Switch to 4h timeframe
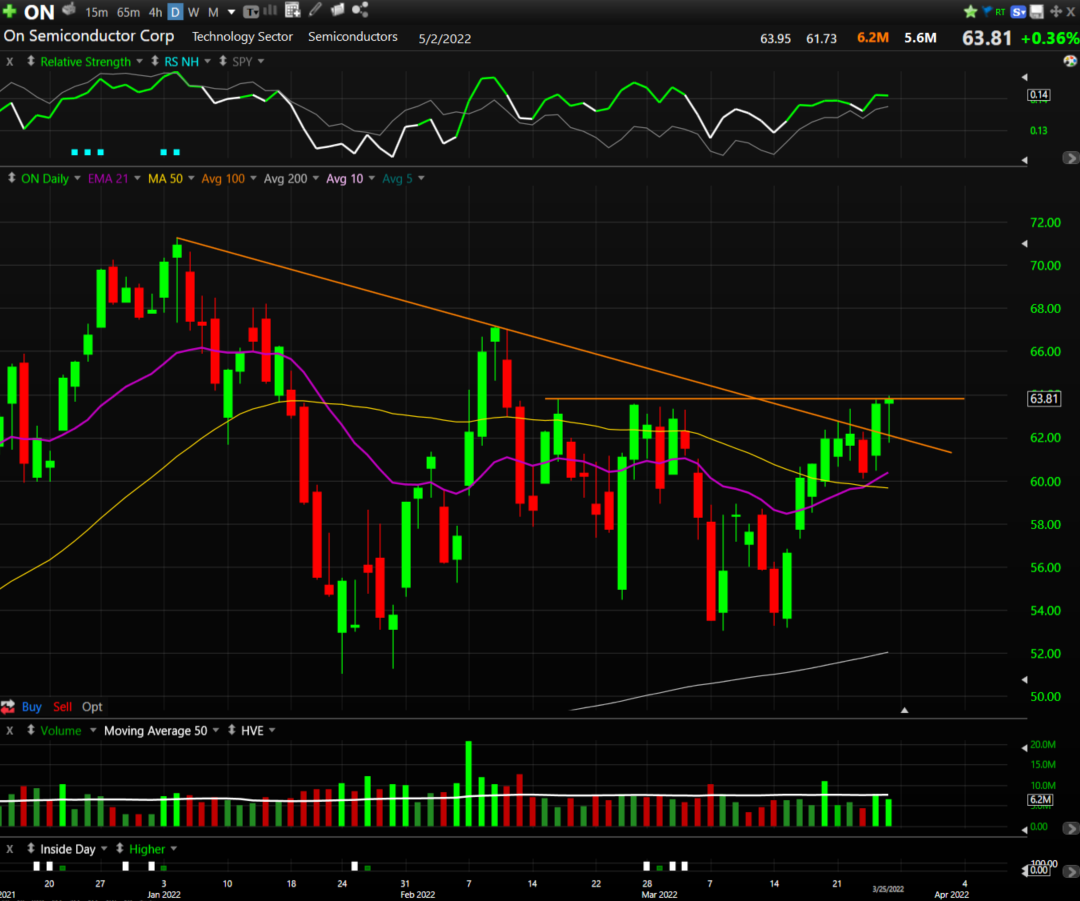Screen dimensions: 1080x901 pyautogui.click(x=155, y=12)
